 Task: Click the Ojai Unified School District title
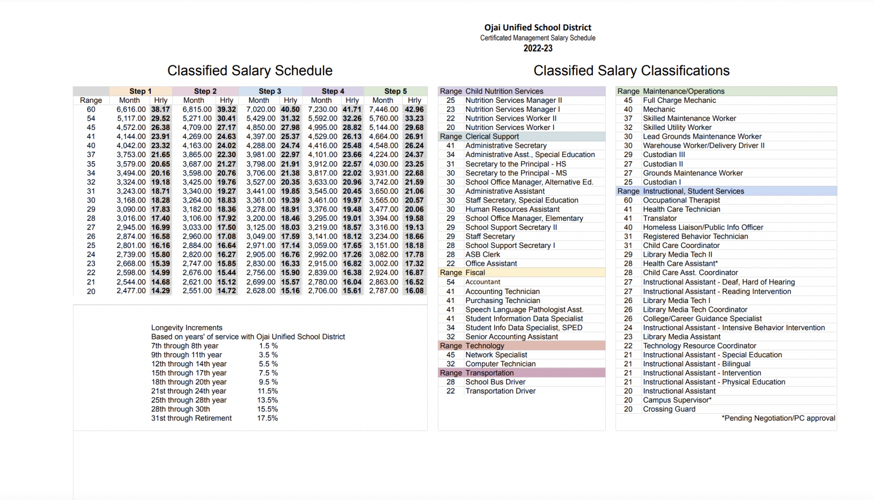point(537,28)
